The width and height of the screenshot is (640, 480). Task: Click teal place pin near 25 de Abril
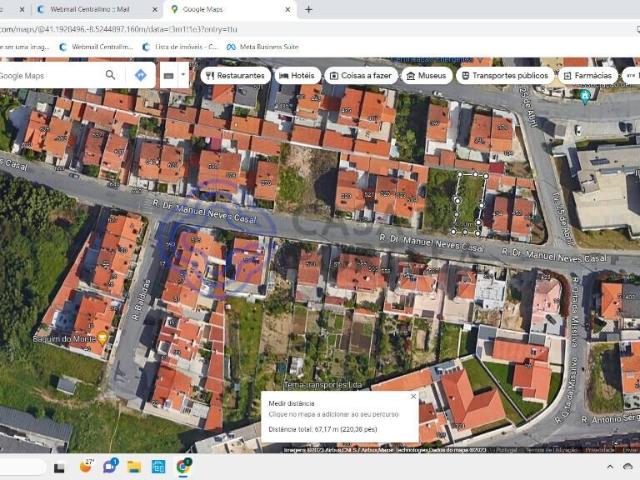click(585, 96)
